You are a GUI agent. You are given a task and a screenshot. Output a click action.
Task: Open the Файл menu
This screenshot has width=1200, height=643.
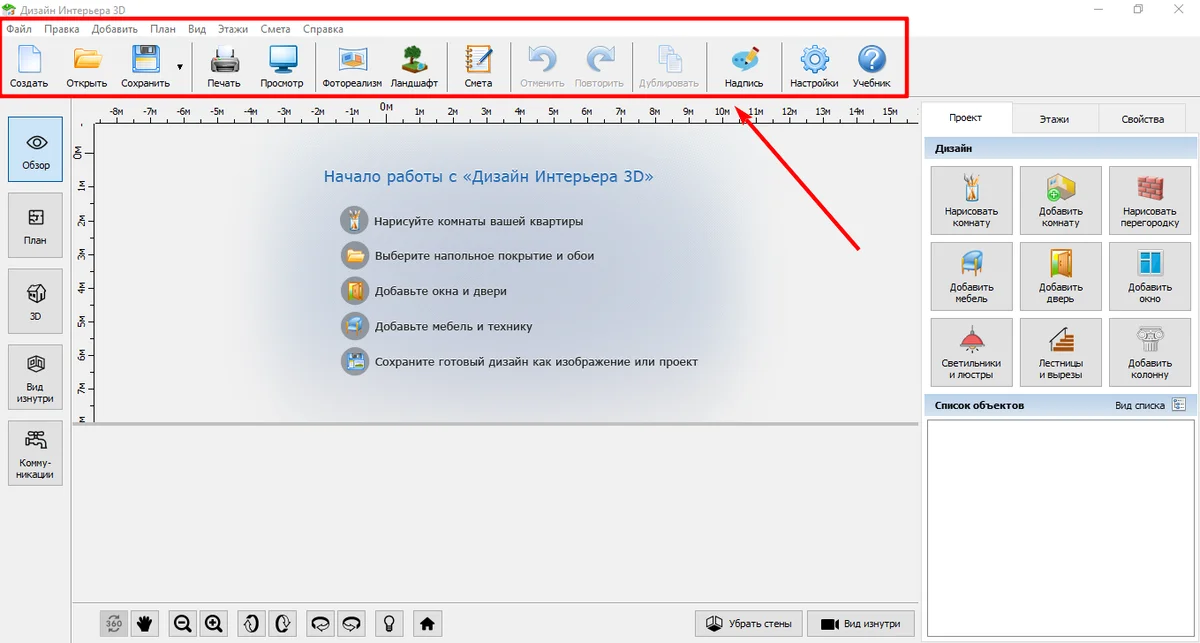click(x=19, y=29)
